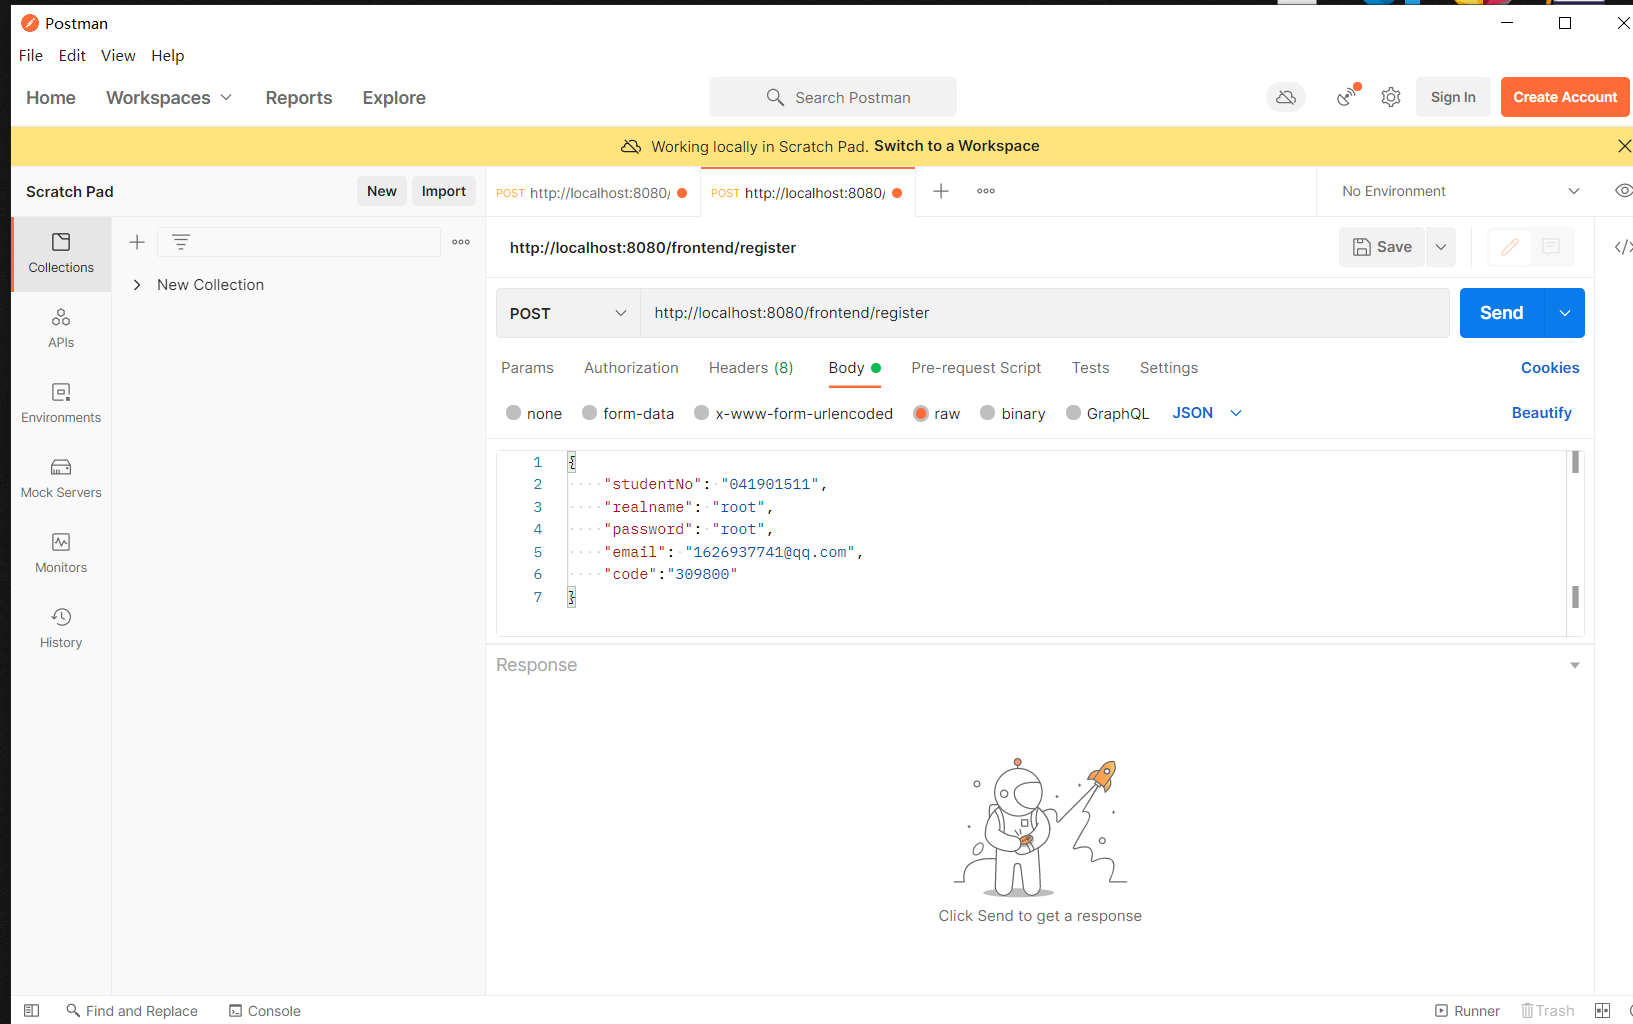Click the plus icon to add a new tab
The image size is (1633, 1024).
(941, 191)
